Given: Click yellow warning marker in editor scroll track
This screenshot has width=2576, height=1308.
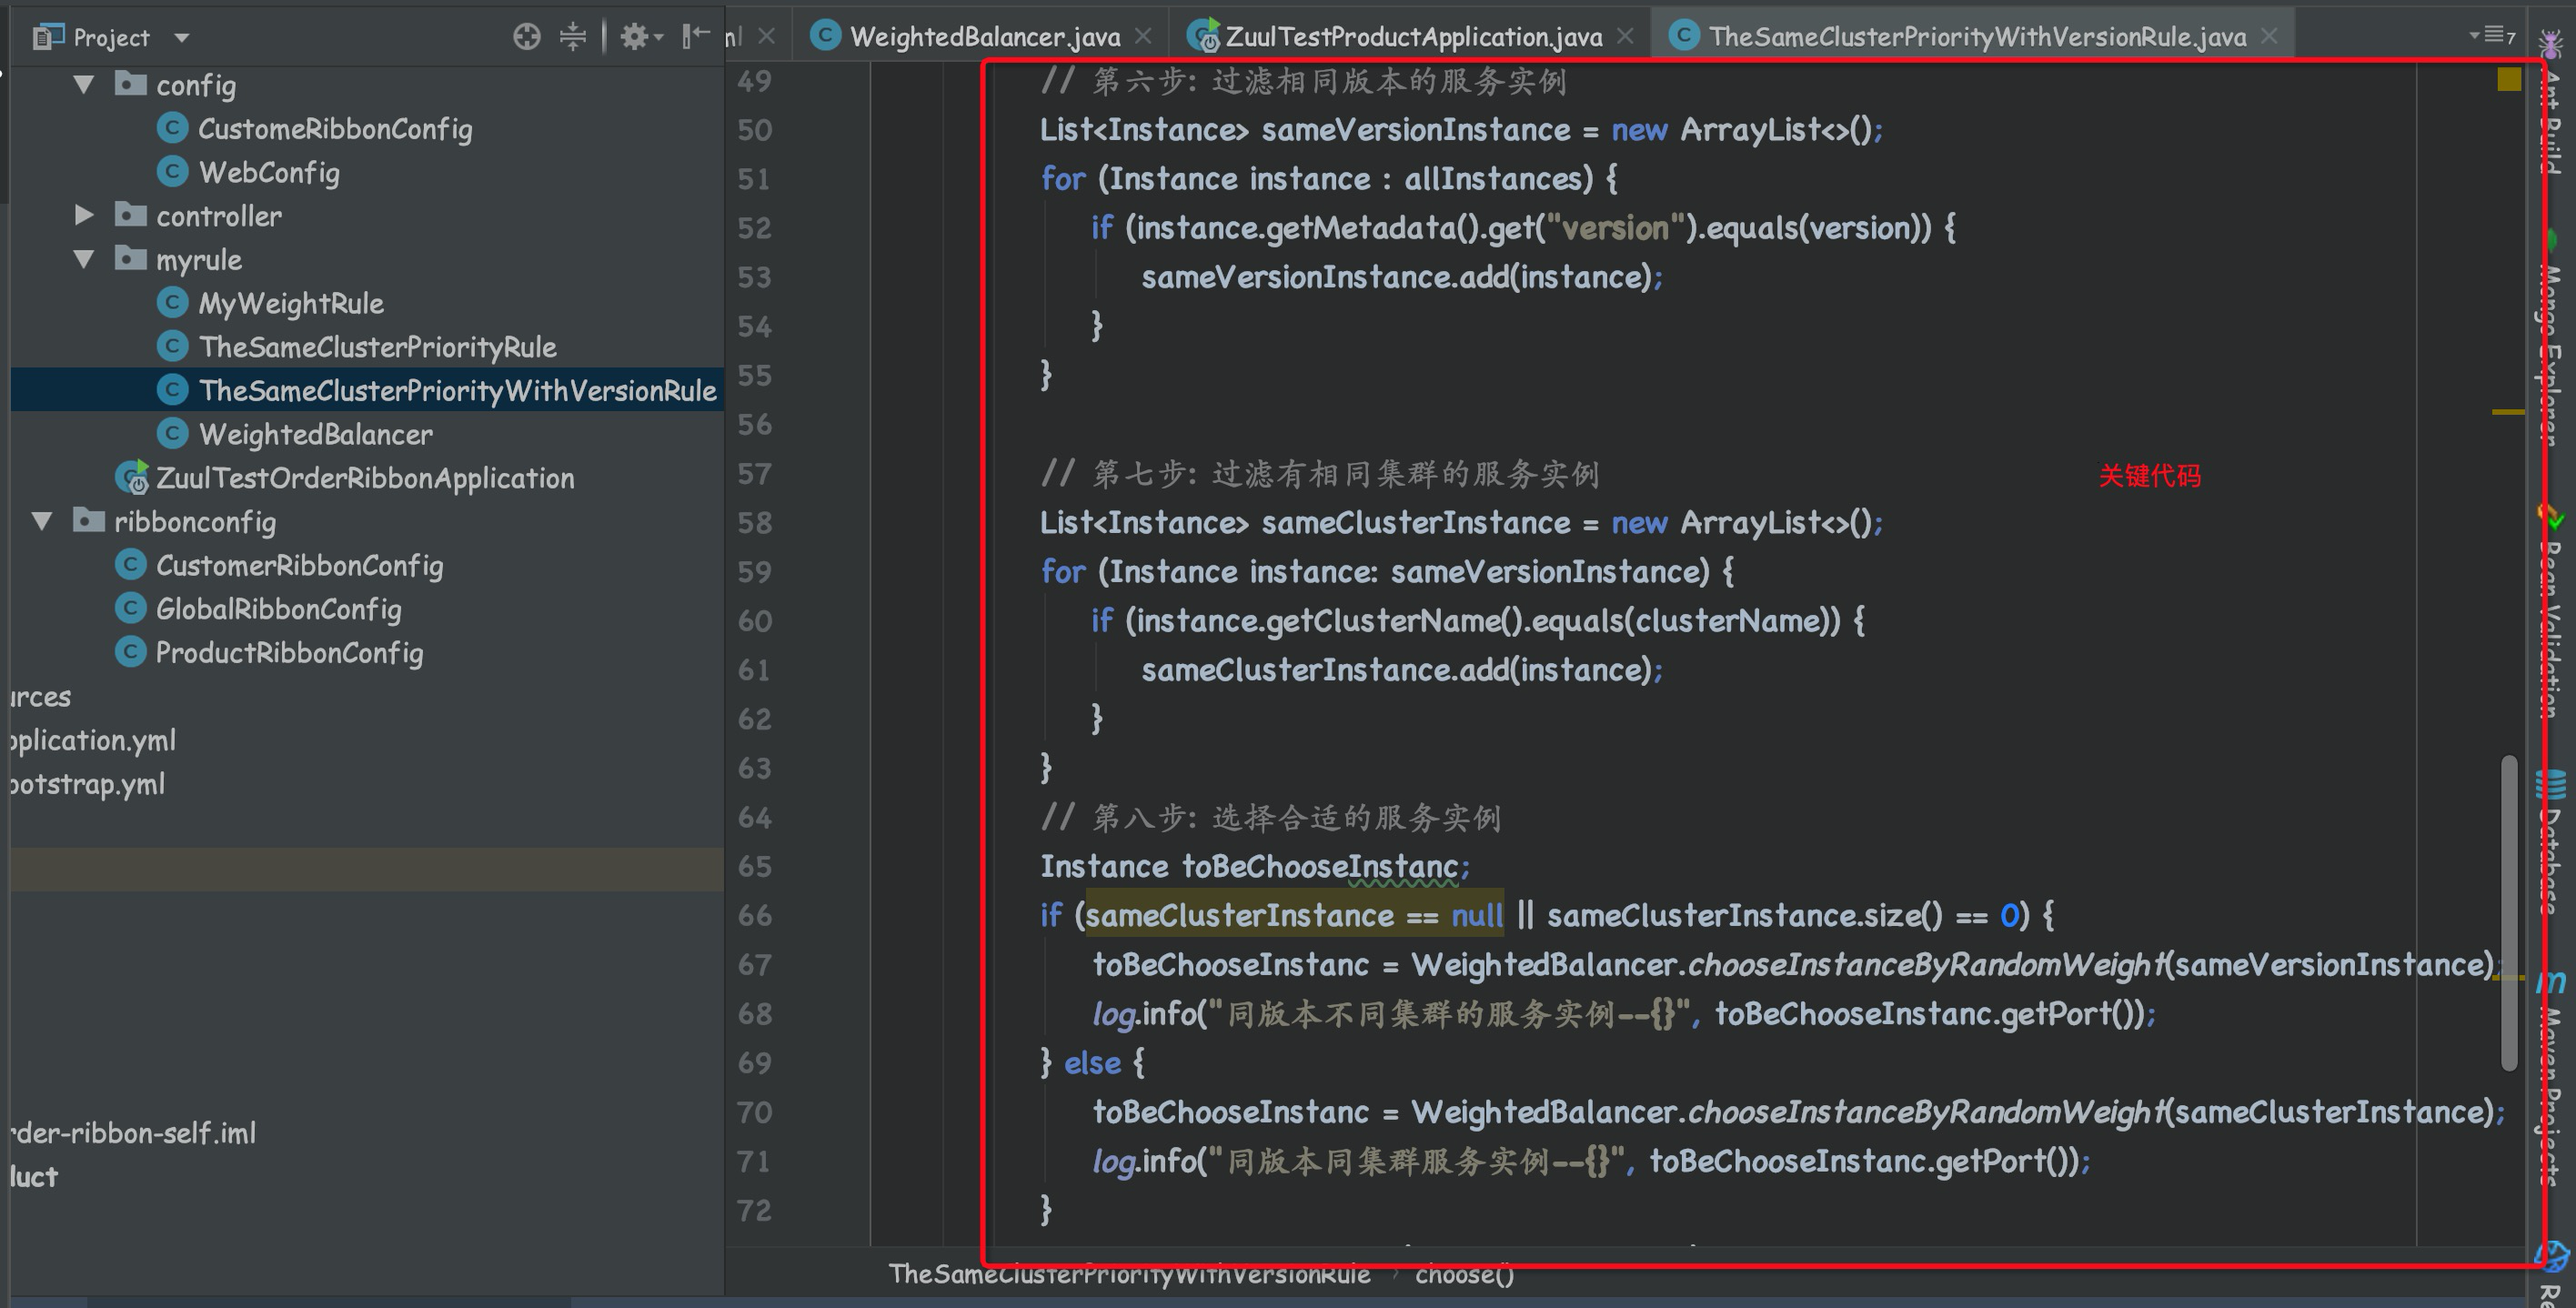Looking at the screenshot, I should [x=2508, y=80].
